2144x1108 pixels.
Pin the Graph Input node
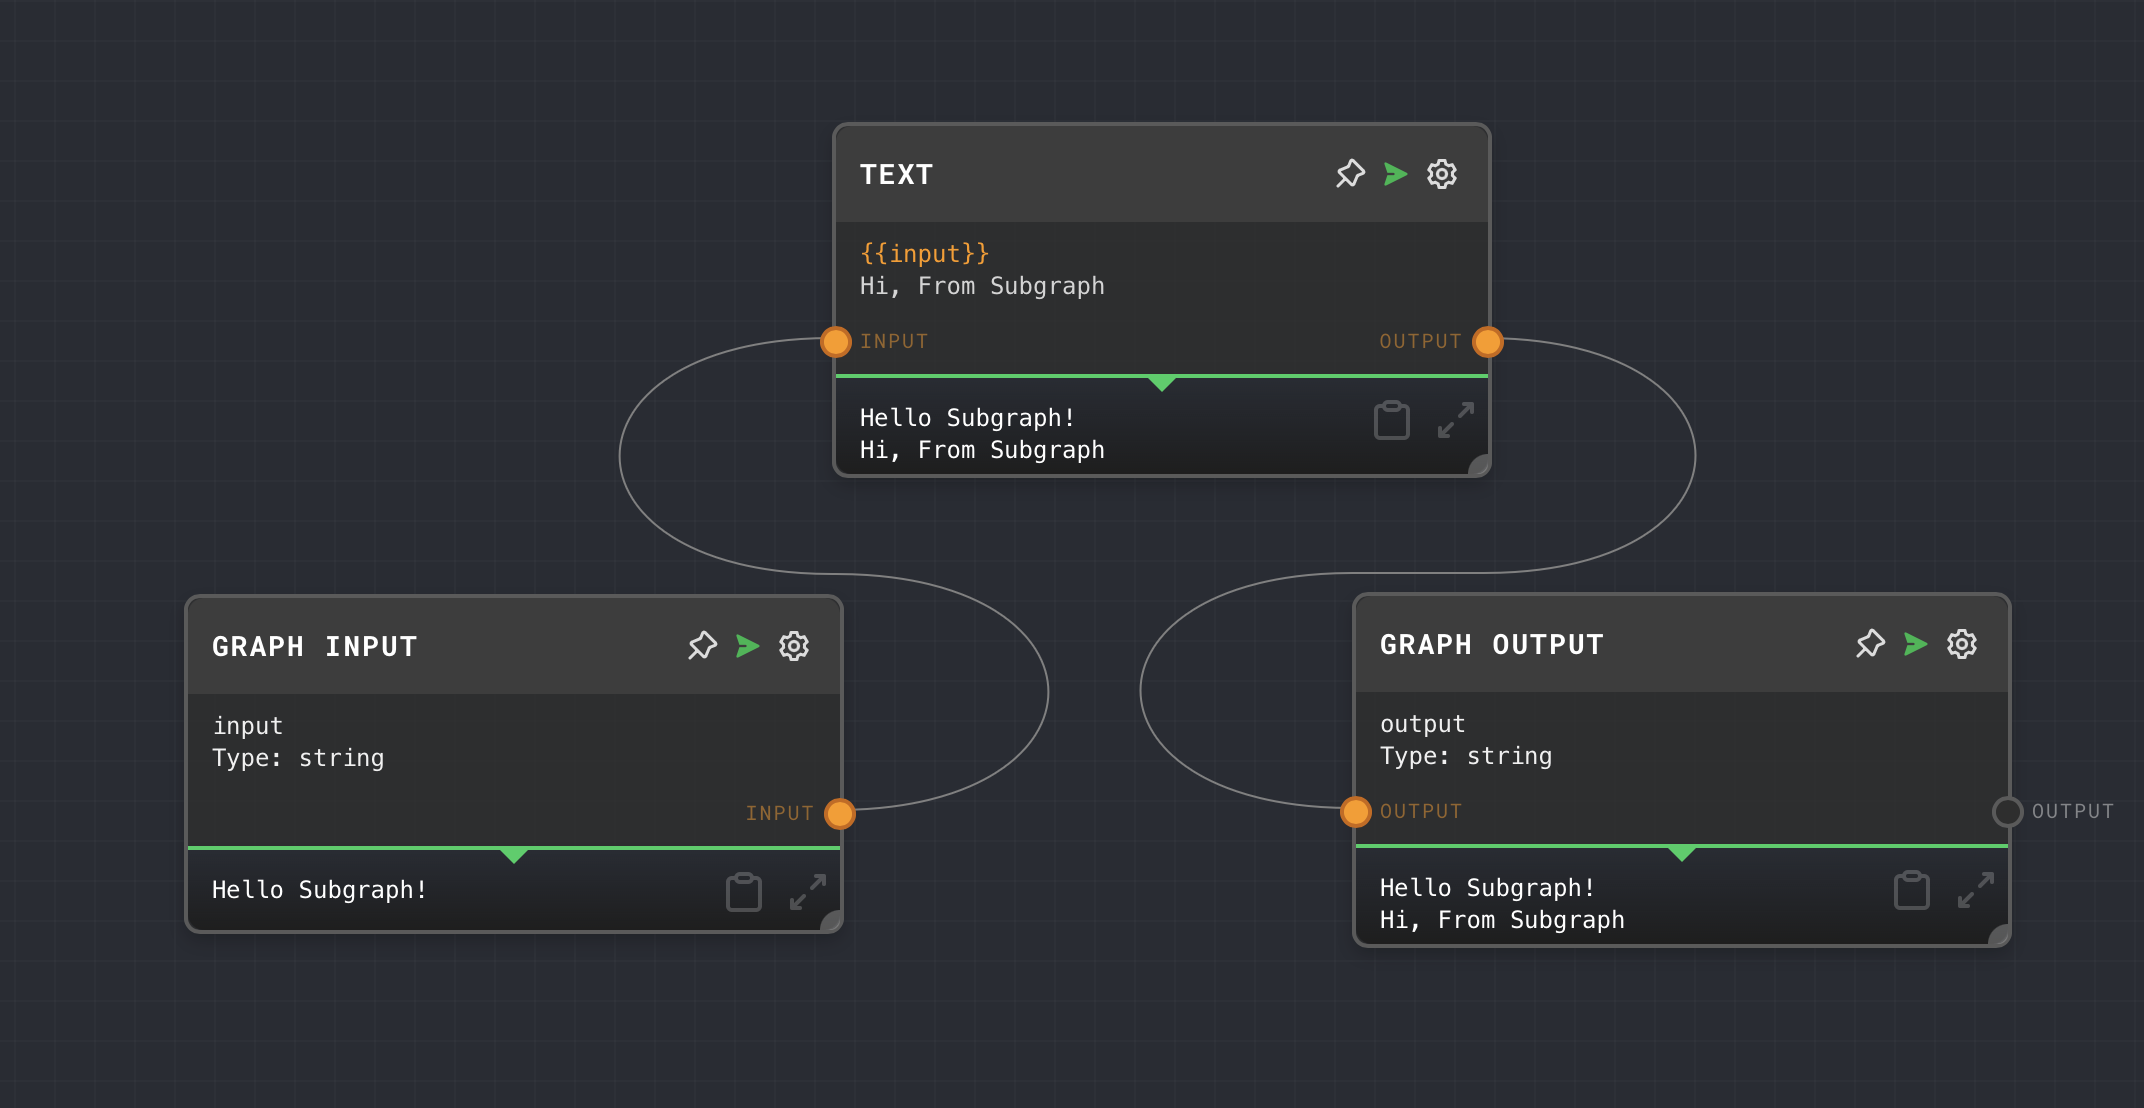point(702,646)
